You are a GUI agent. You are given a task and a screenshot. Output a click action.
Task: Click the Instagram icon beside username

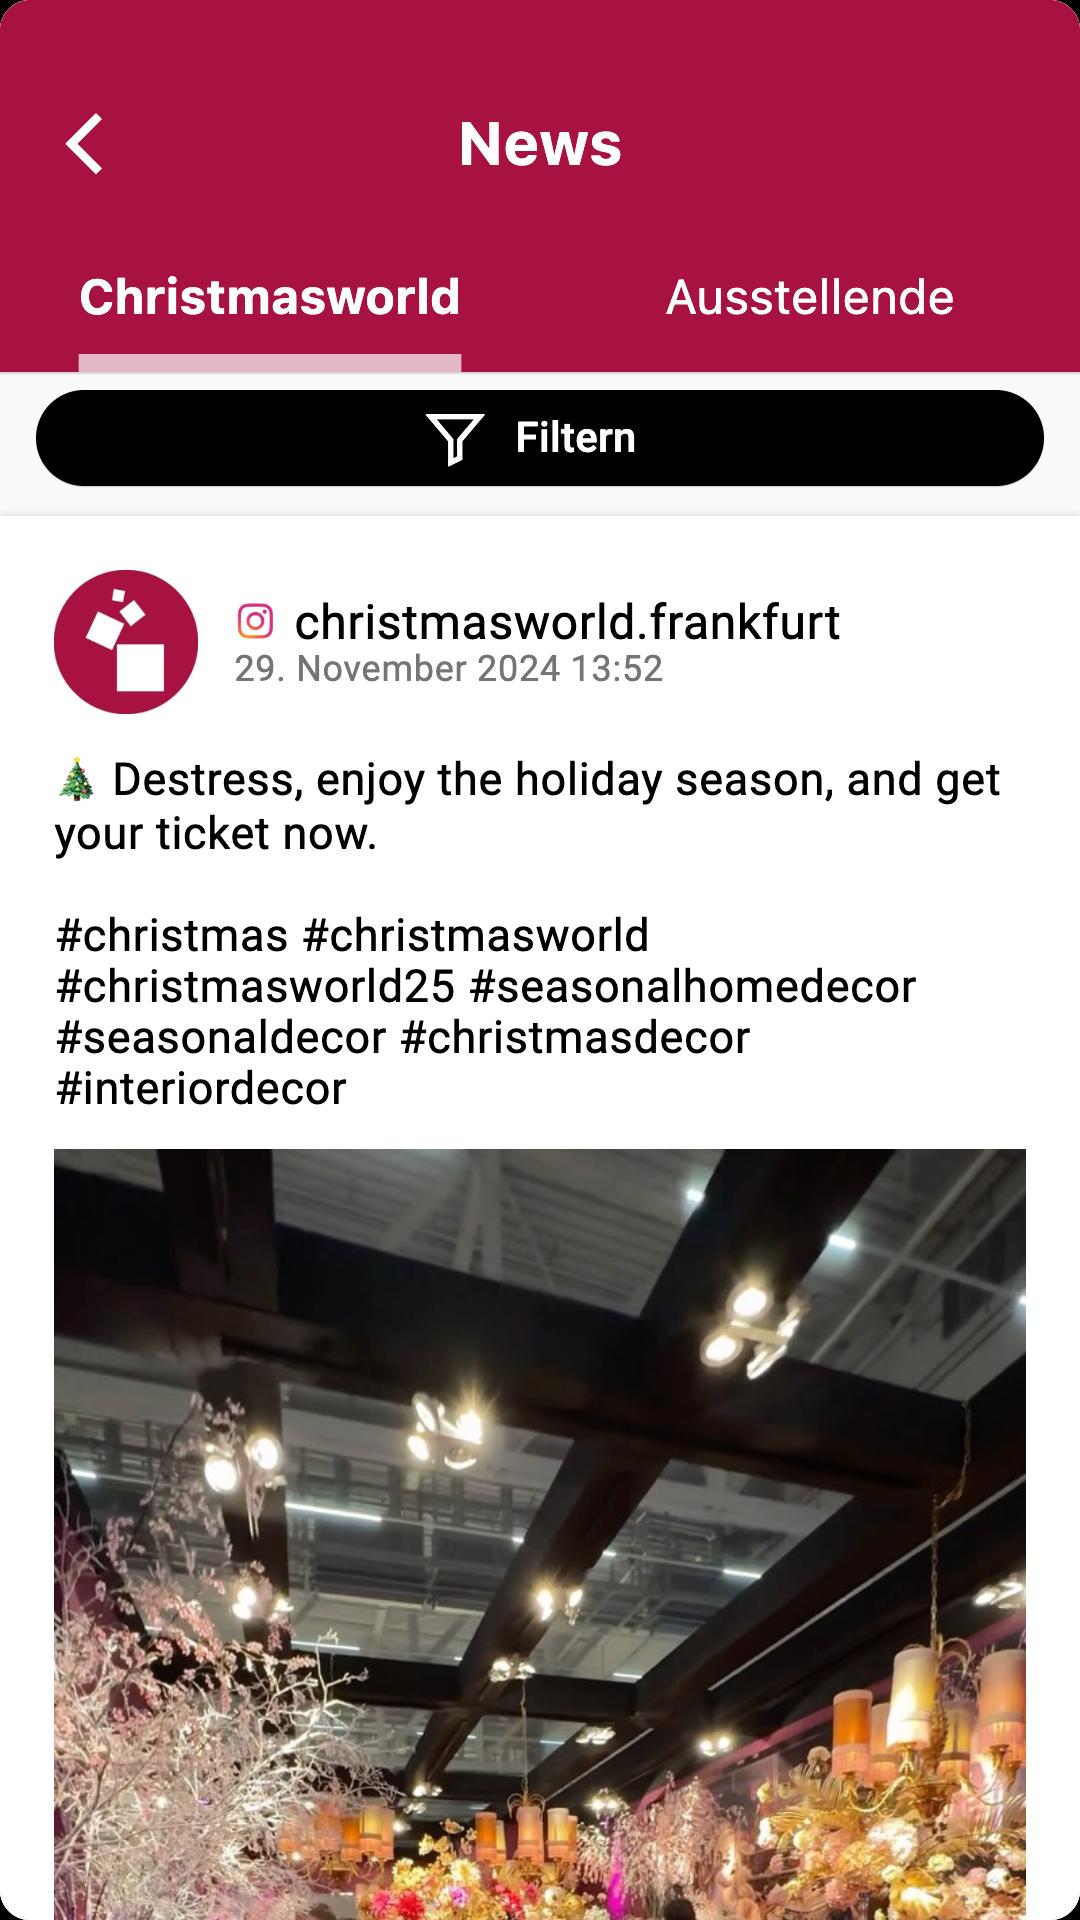pyautogui.click(x=255, y=621)
